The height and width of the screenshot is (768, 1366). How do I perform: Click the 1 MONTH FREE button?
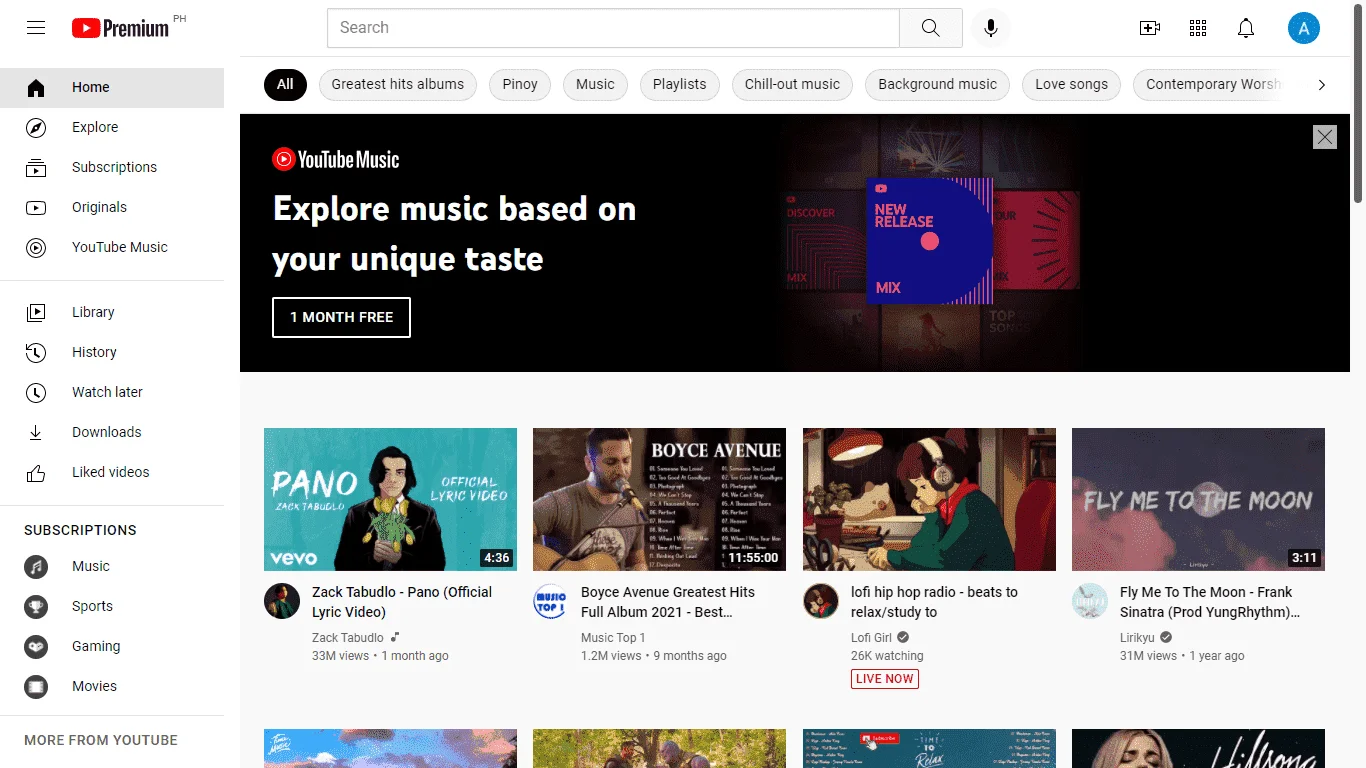coord(341,317)
